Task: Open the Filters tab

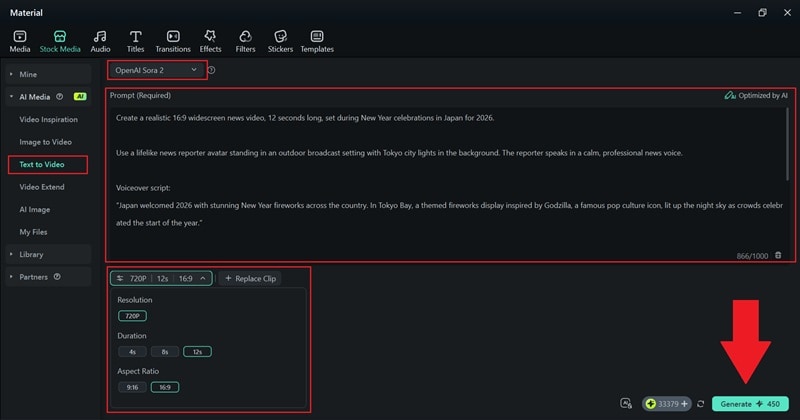Action: tap(245, 41)
